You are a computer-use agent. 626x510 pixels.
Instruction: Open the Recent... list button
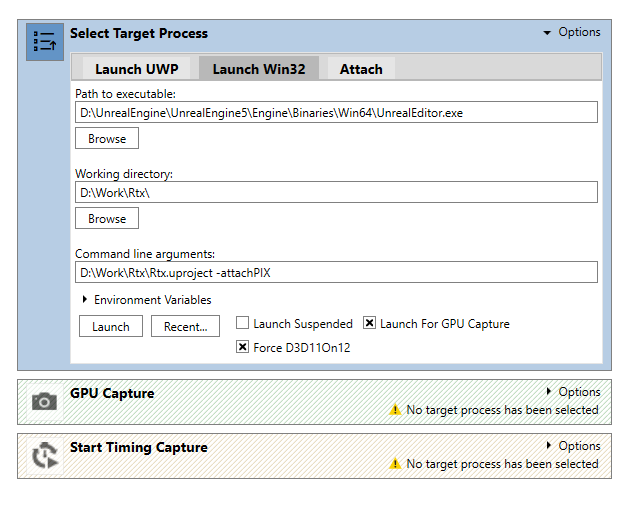pos(185,327)
